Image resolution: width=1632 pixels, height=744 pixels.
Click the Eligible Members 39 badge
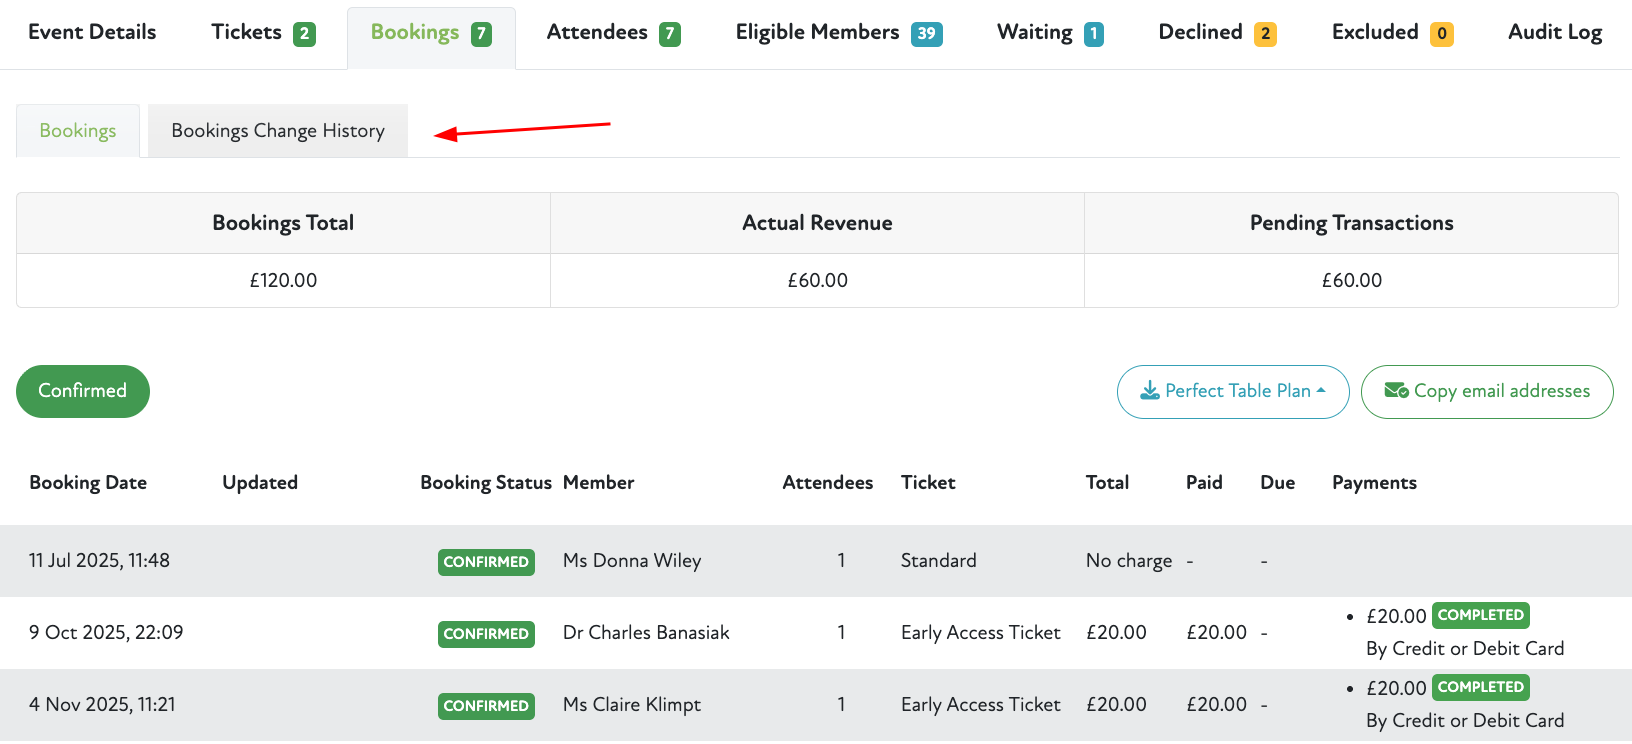pyautogui.click(x=926, y=34)
